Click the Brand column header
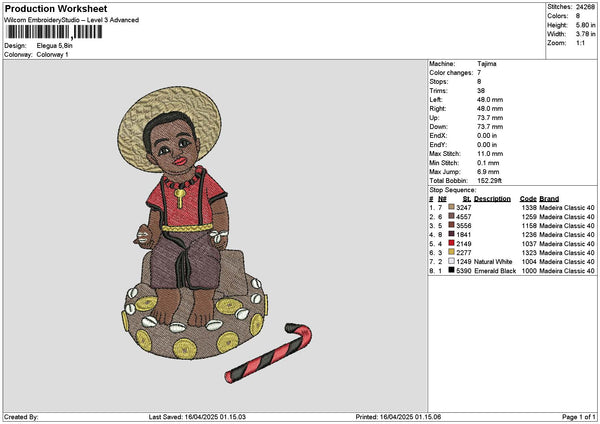This screenshot has height=424, width=600. (549, 199)
